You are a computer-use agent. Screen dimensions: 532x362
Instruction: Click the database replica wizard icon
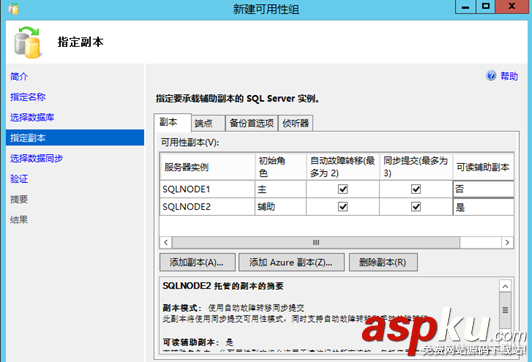[28, 42]
